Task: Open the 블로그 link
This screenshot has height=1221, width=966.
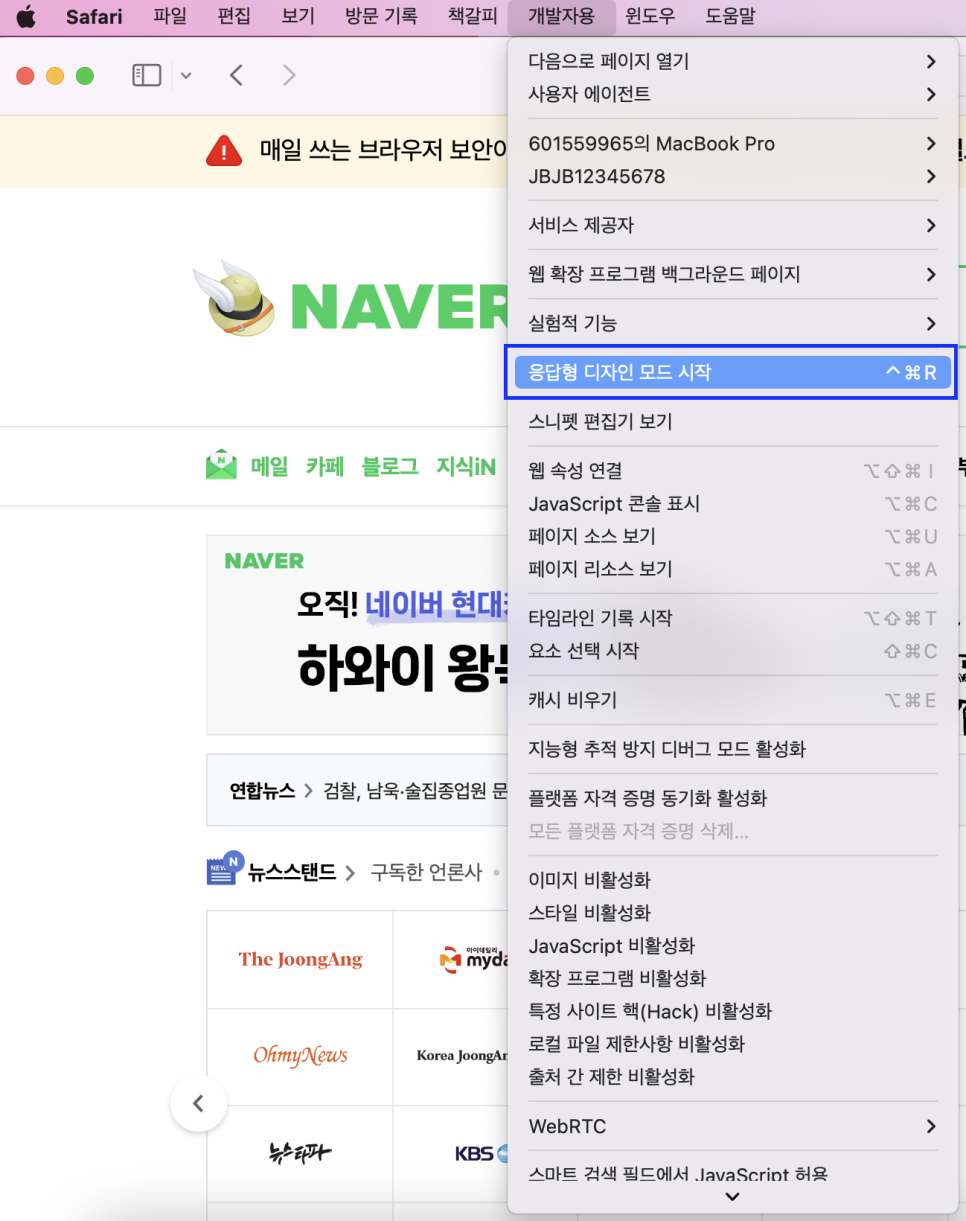Action: click(x=390, y=466)
